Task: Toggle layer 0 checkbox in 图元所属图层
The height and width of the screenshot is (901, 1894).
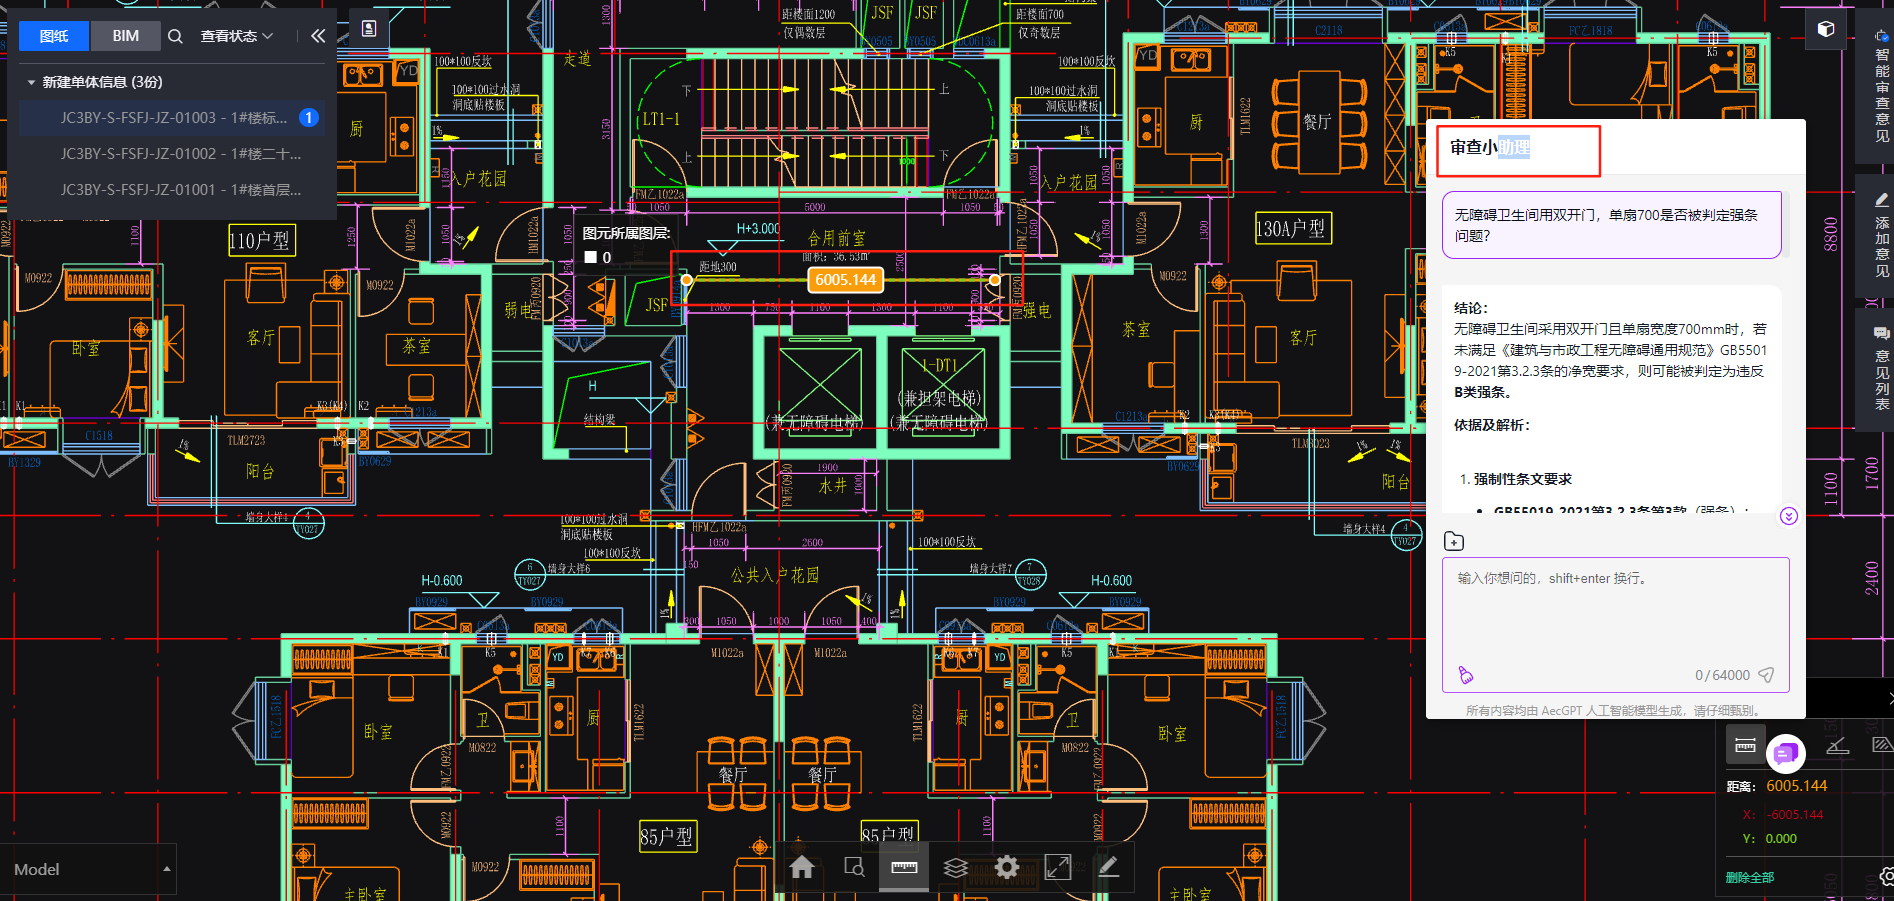Action: click(591, 257)
